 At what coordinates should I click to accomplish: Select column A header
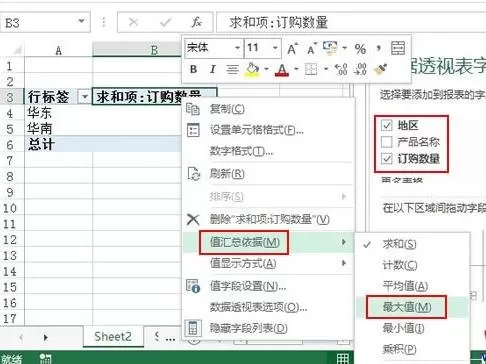point(58,50)
